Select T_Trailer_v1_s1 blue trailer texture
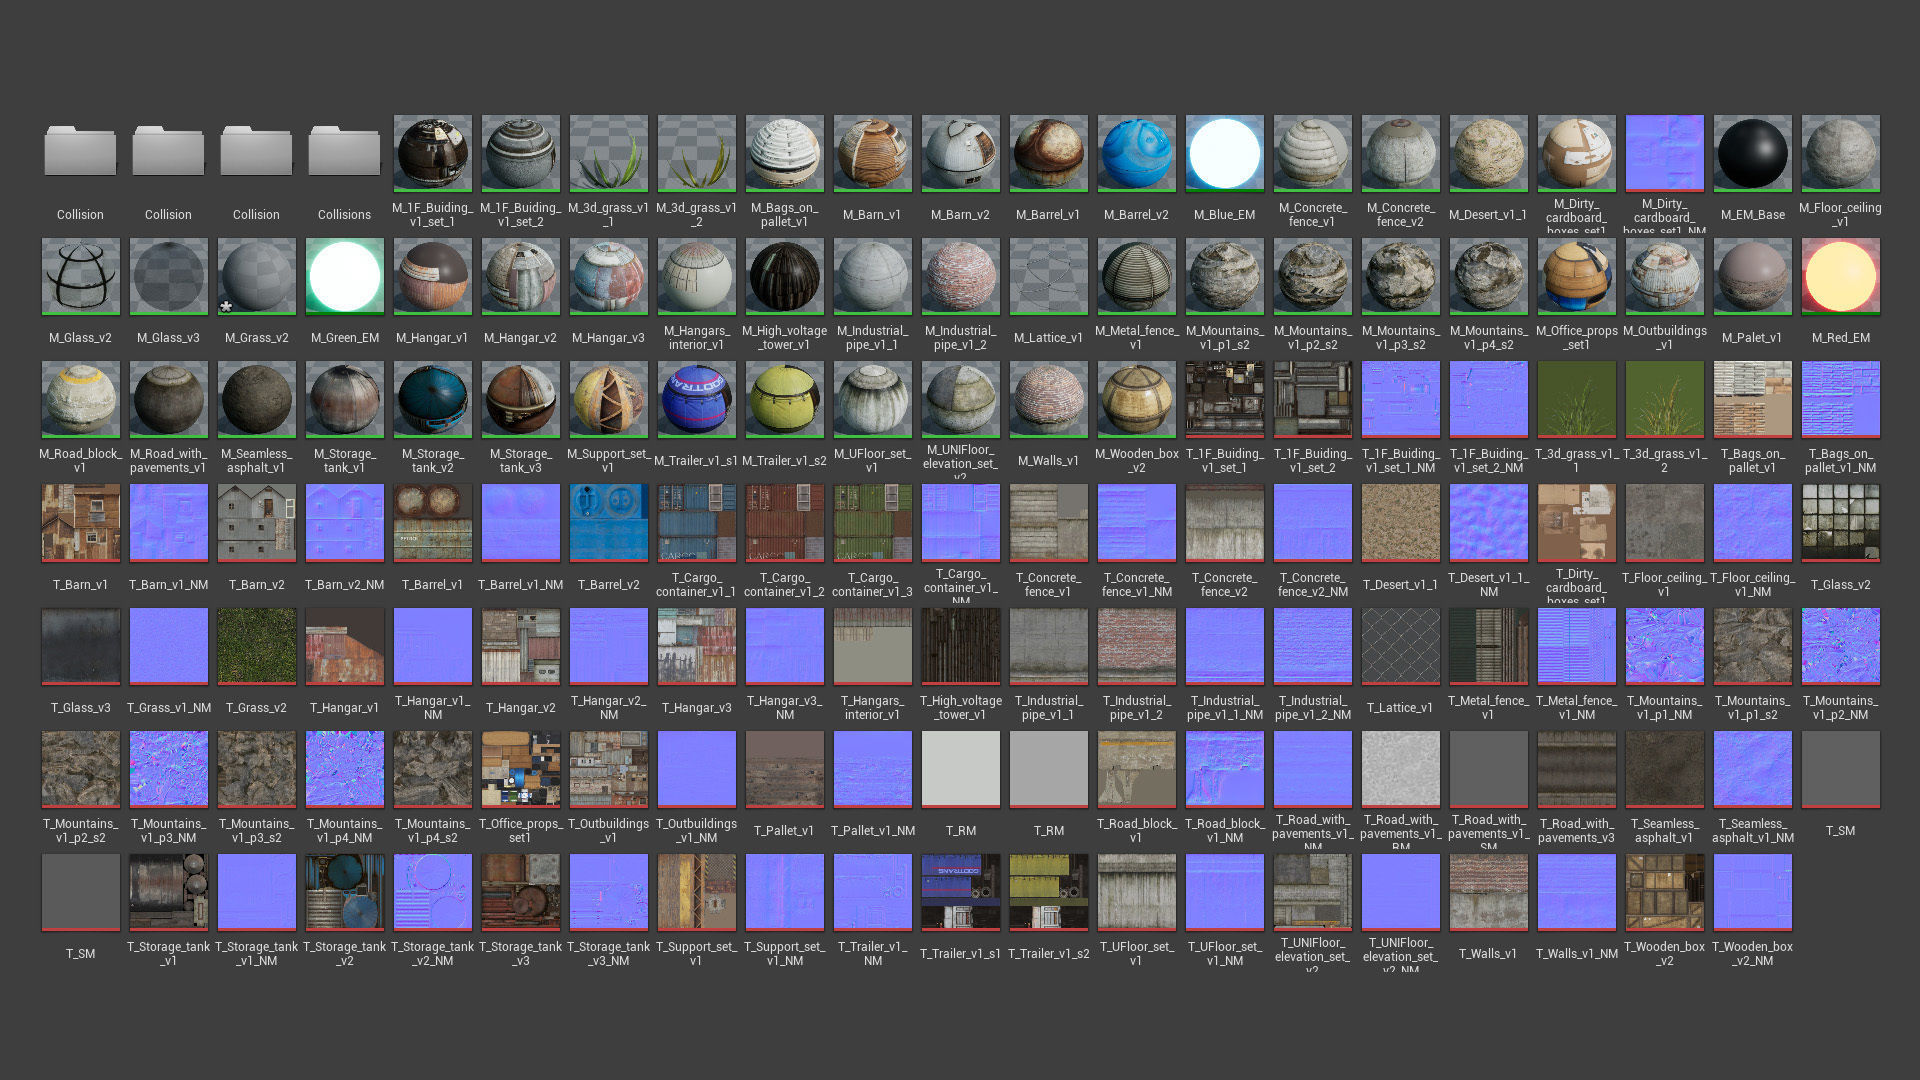This screenshot has width=1920, height=1080. pos(960,891)
